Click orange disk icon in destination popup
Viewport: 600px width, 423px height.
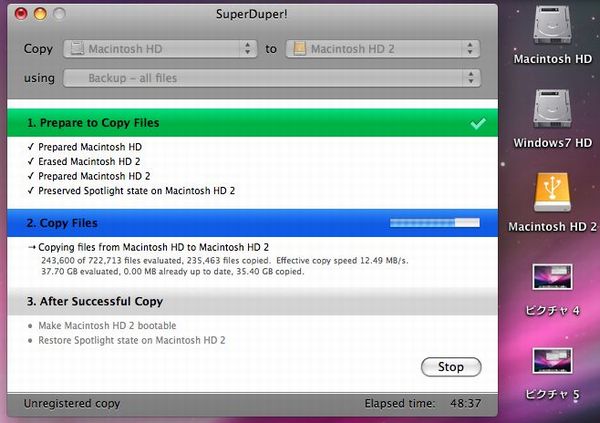pyautogui.click(x=300, y=49)
